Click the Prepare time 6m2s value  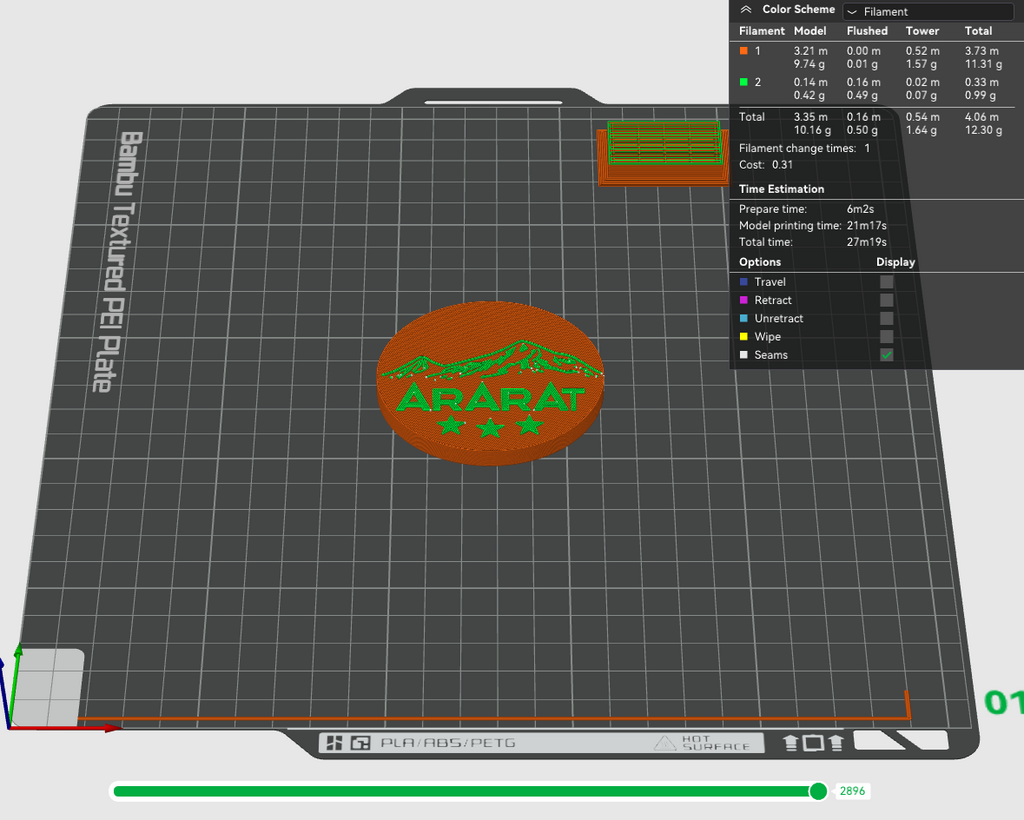pos(860,209)
